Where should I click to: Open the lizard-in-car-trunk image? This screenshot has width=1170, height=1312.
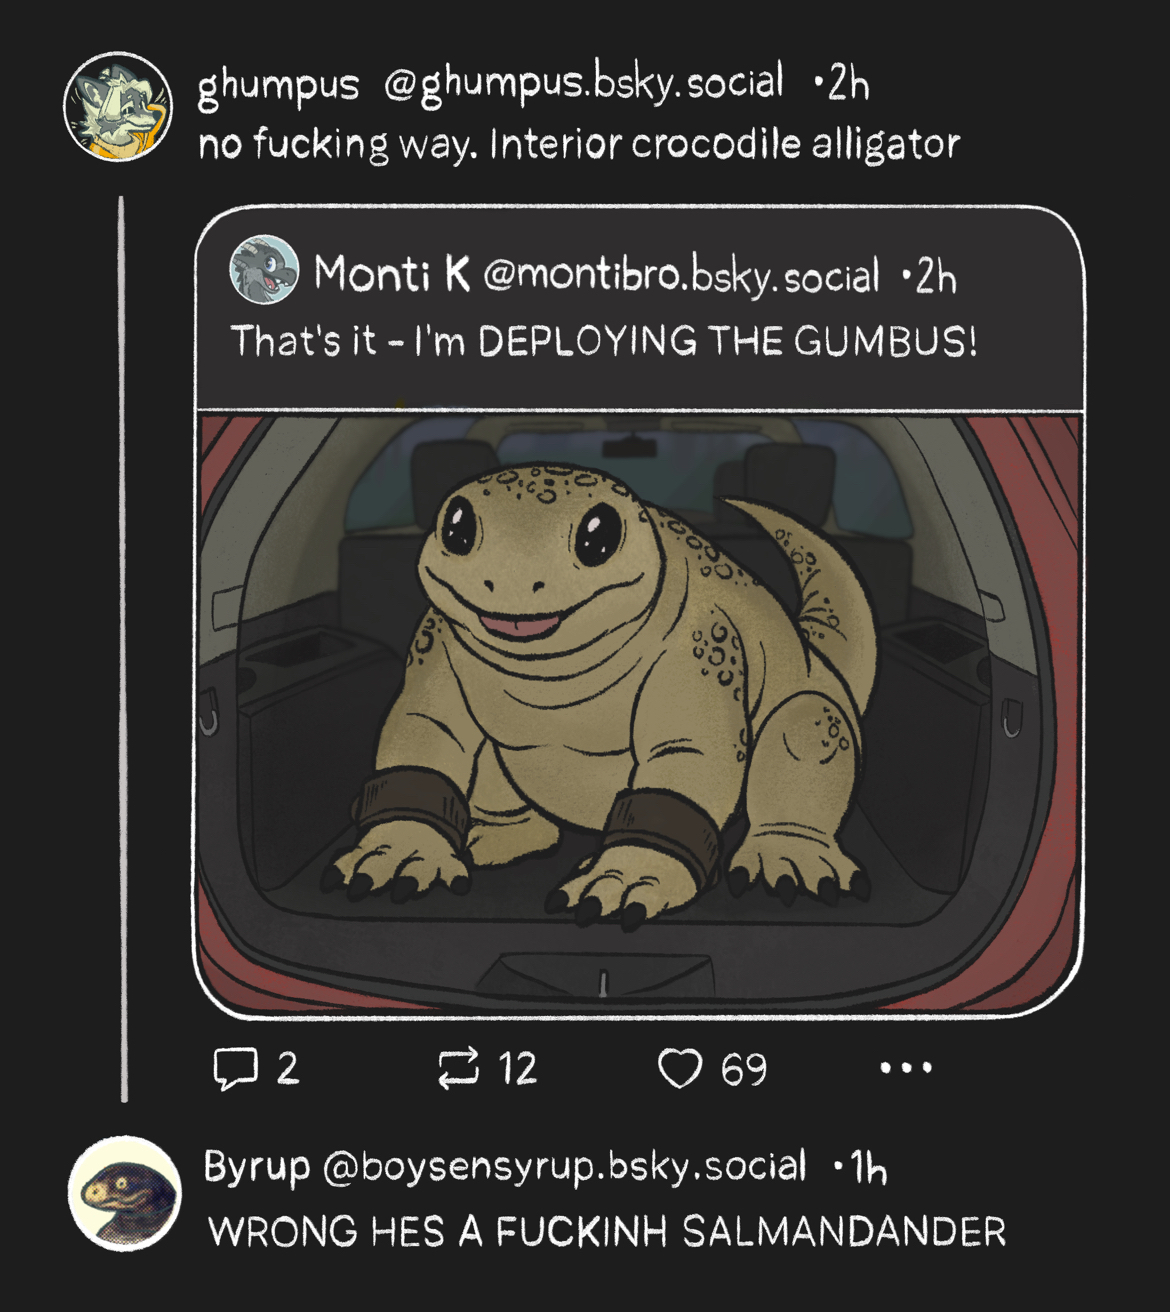pos(640,712)
